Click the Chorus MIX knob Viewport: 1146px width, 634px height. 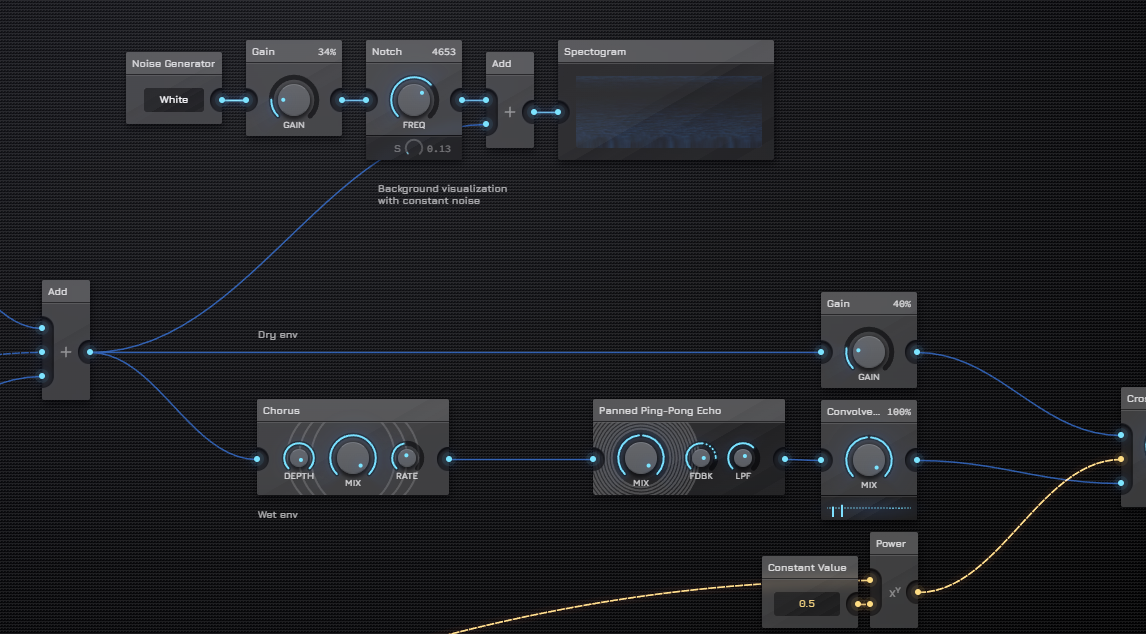(x=352, y=456)
